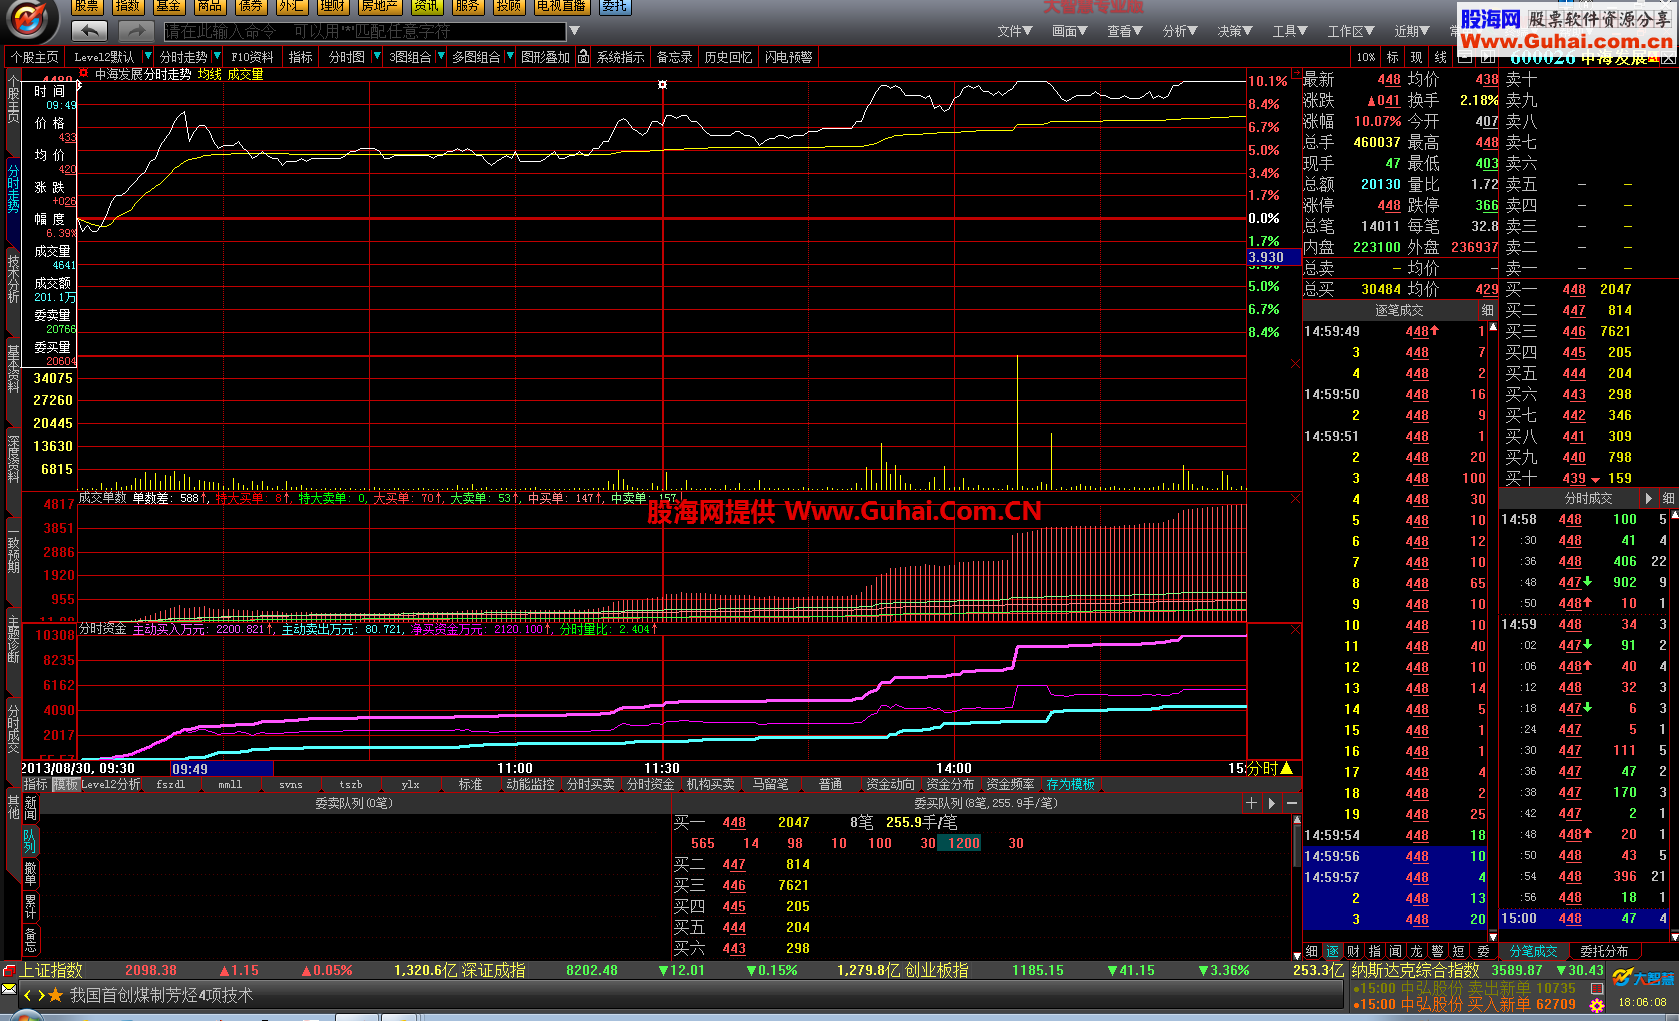Click the 资讯 green category button
This screenshot has width=1679, height=1021.
pyautogui.click(x=426, y=6)
